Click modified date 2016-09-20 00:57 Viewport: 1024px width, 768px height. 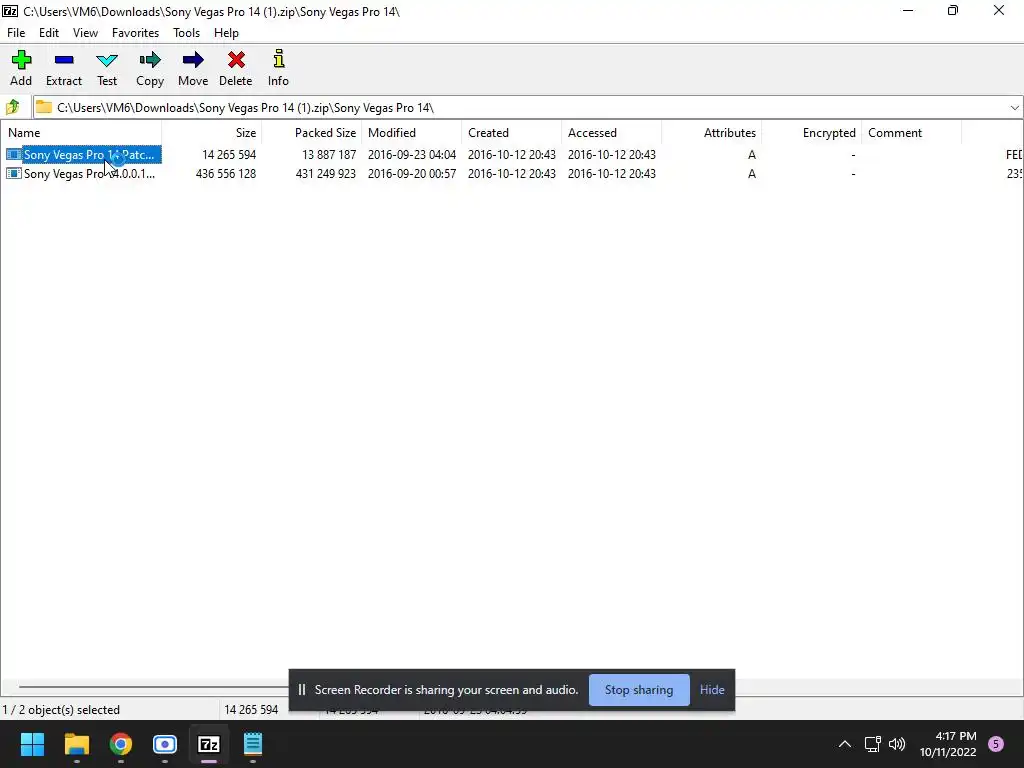coord(411,174)
